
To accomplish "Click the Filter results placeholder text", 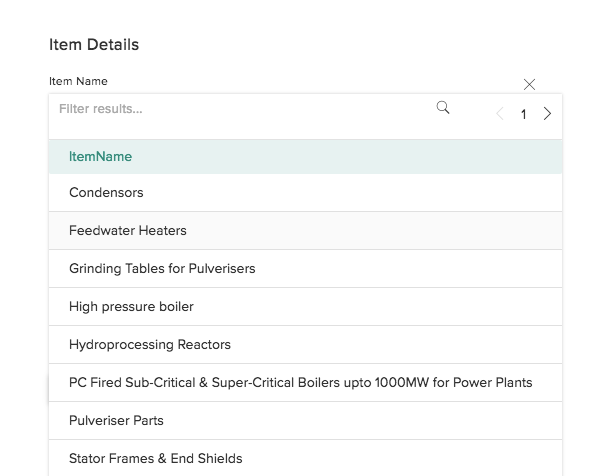I will point(100,109).
